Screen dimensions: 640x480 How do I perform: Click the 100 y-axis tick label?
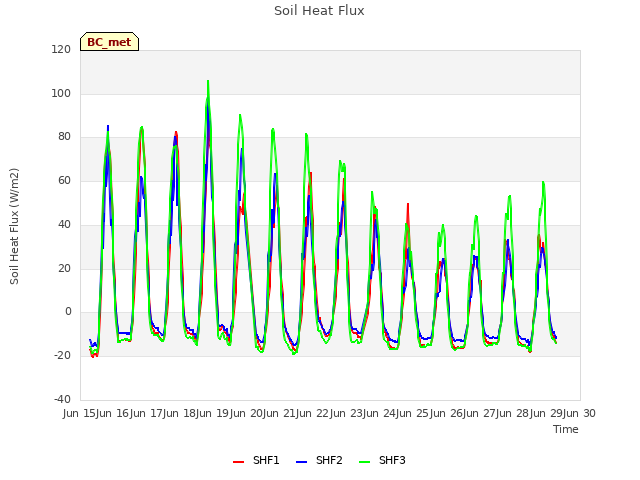[61, 93]
